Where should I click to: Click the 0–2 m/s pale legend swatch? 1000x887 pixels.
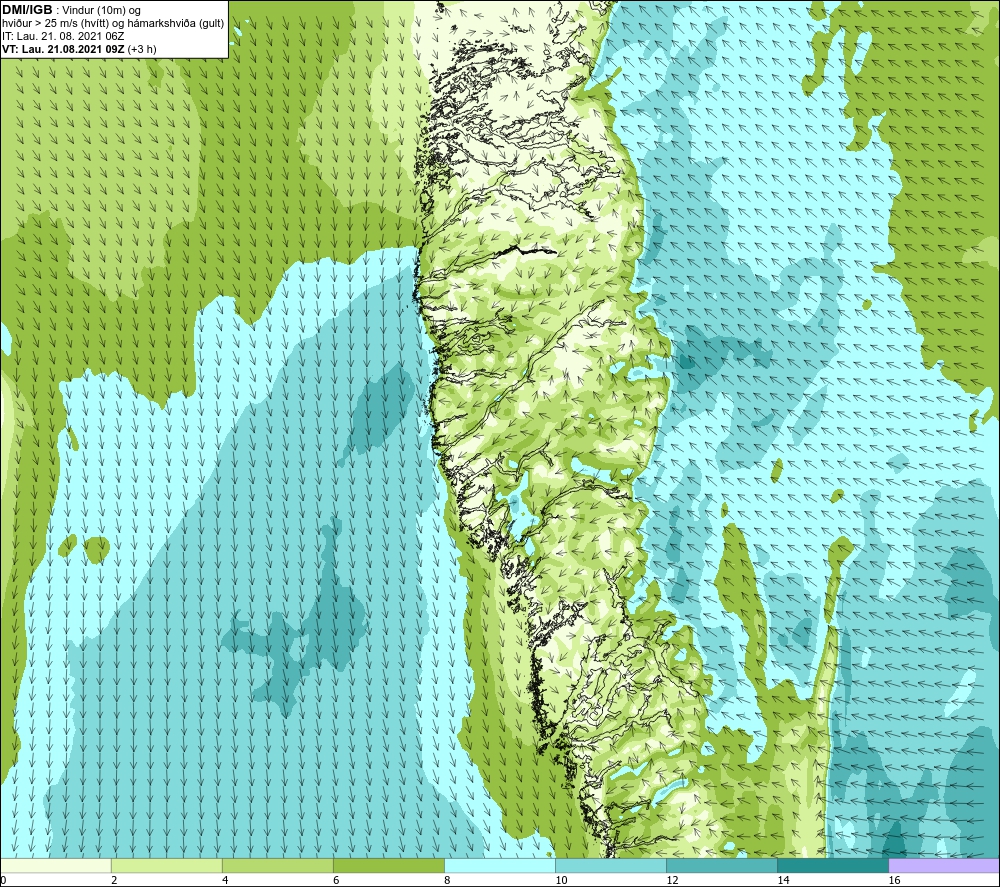pyautogui.click(x=55, y=865)
